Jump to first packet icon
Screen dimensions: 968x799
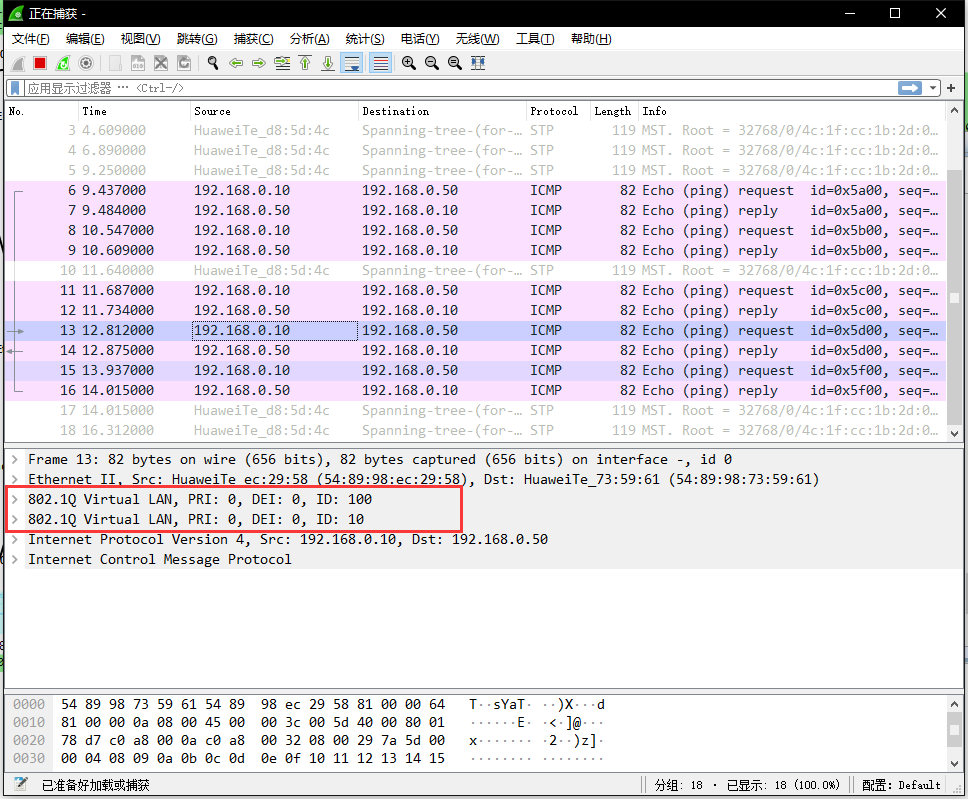point(305,63)
